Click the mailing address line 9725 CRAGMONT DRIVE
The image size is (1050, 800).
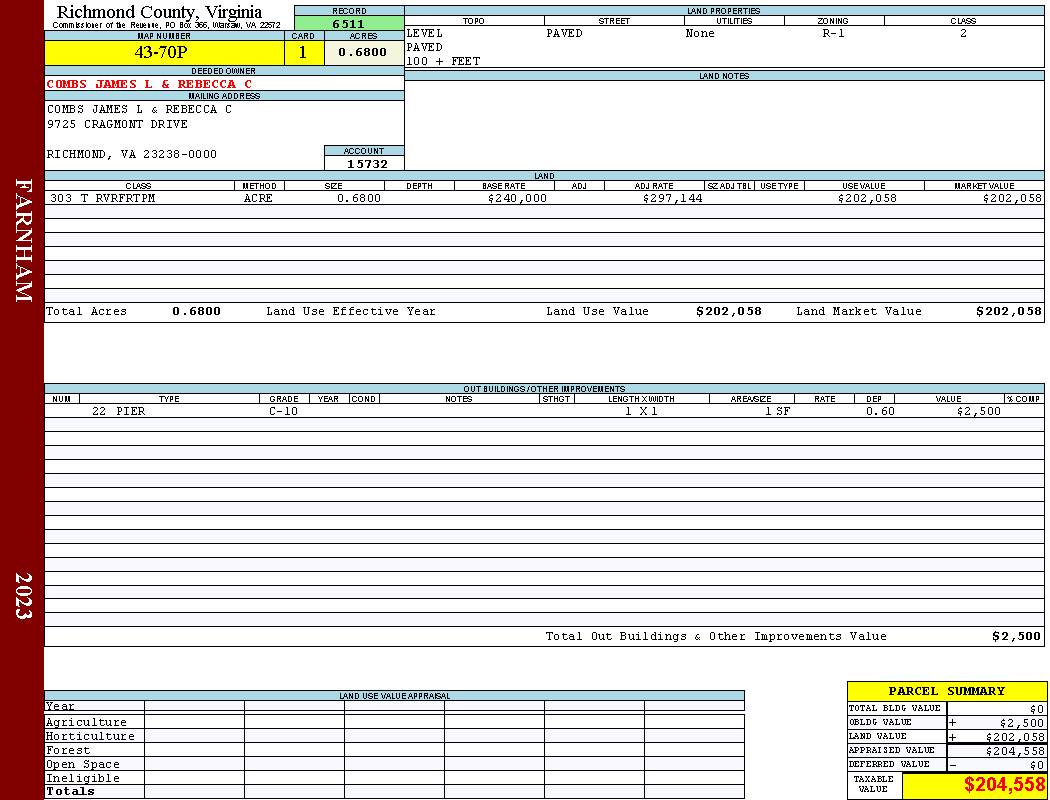tap(117, 125)
